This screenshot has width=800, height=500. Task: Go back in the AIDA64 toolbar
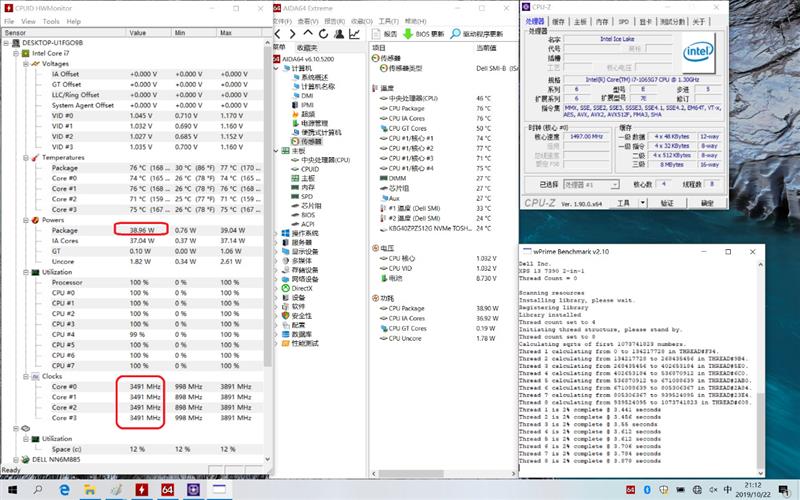tap(278, 34)
